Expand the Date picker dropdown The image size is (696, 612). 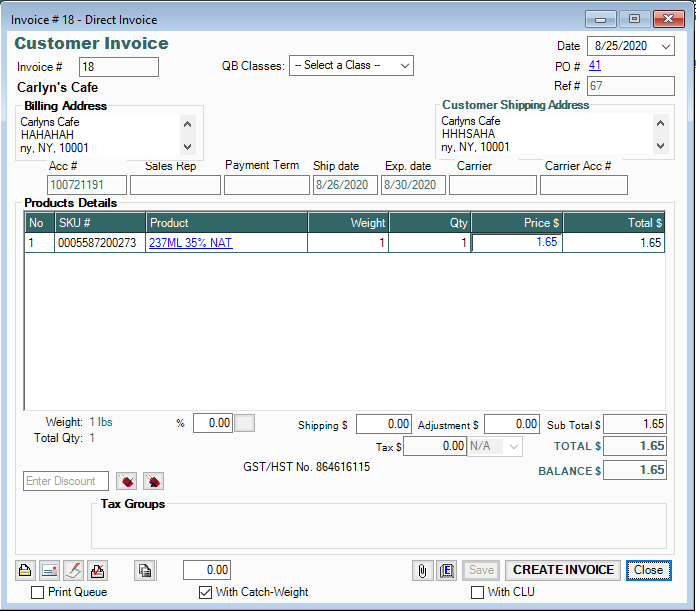666,46
